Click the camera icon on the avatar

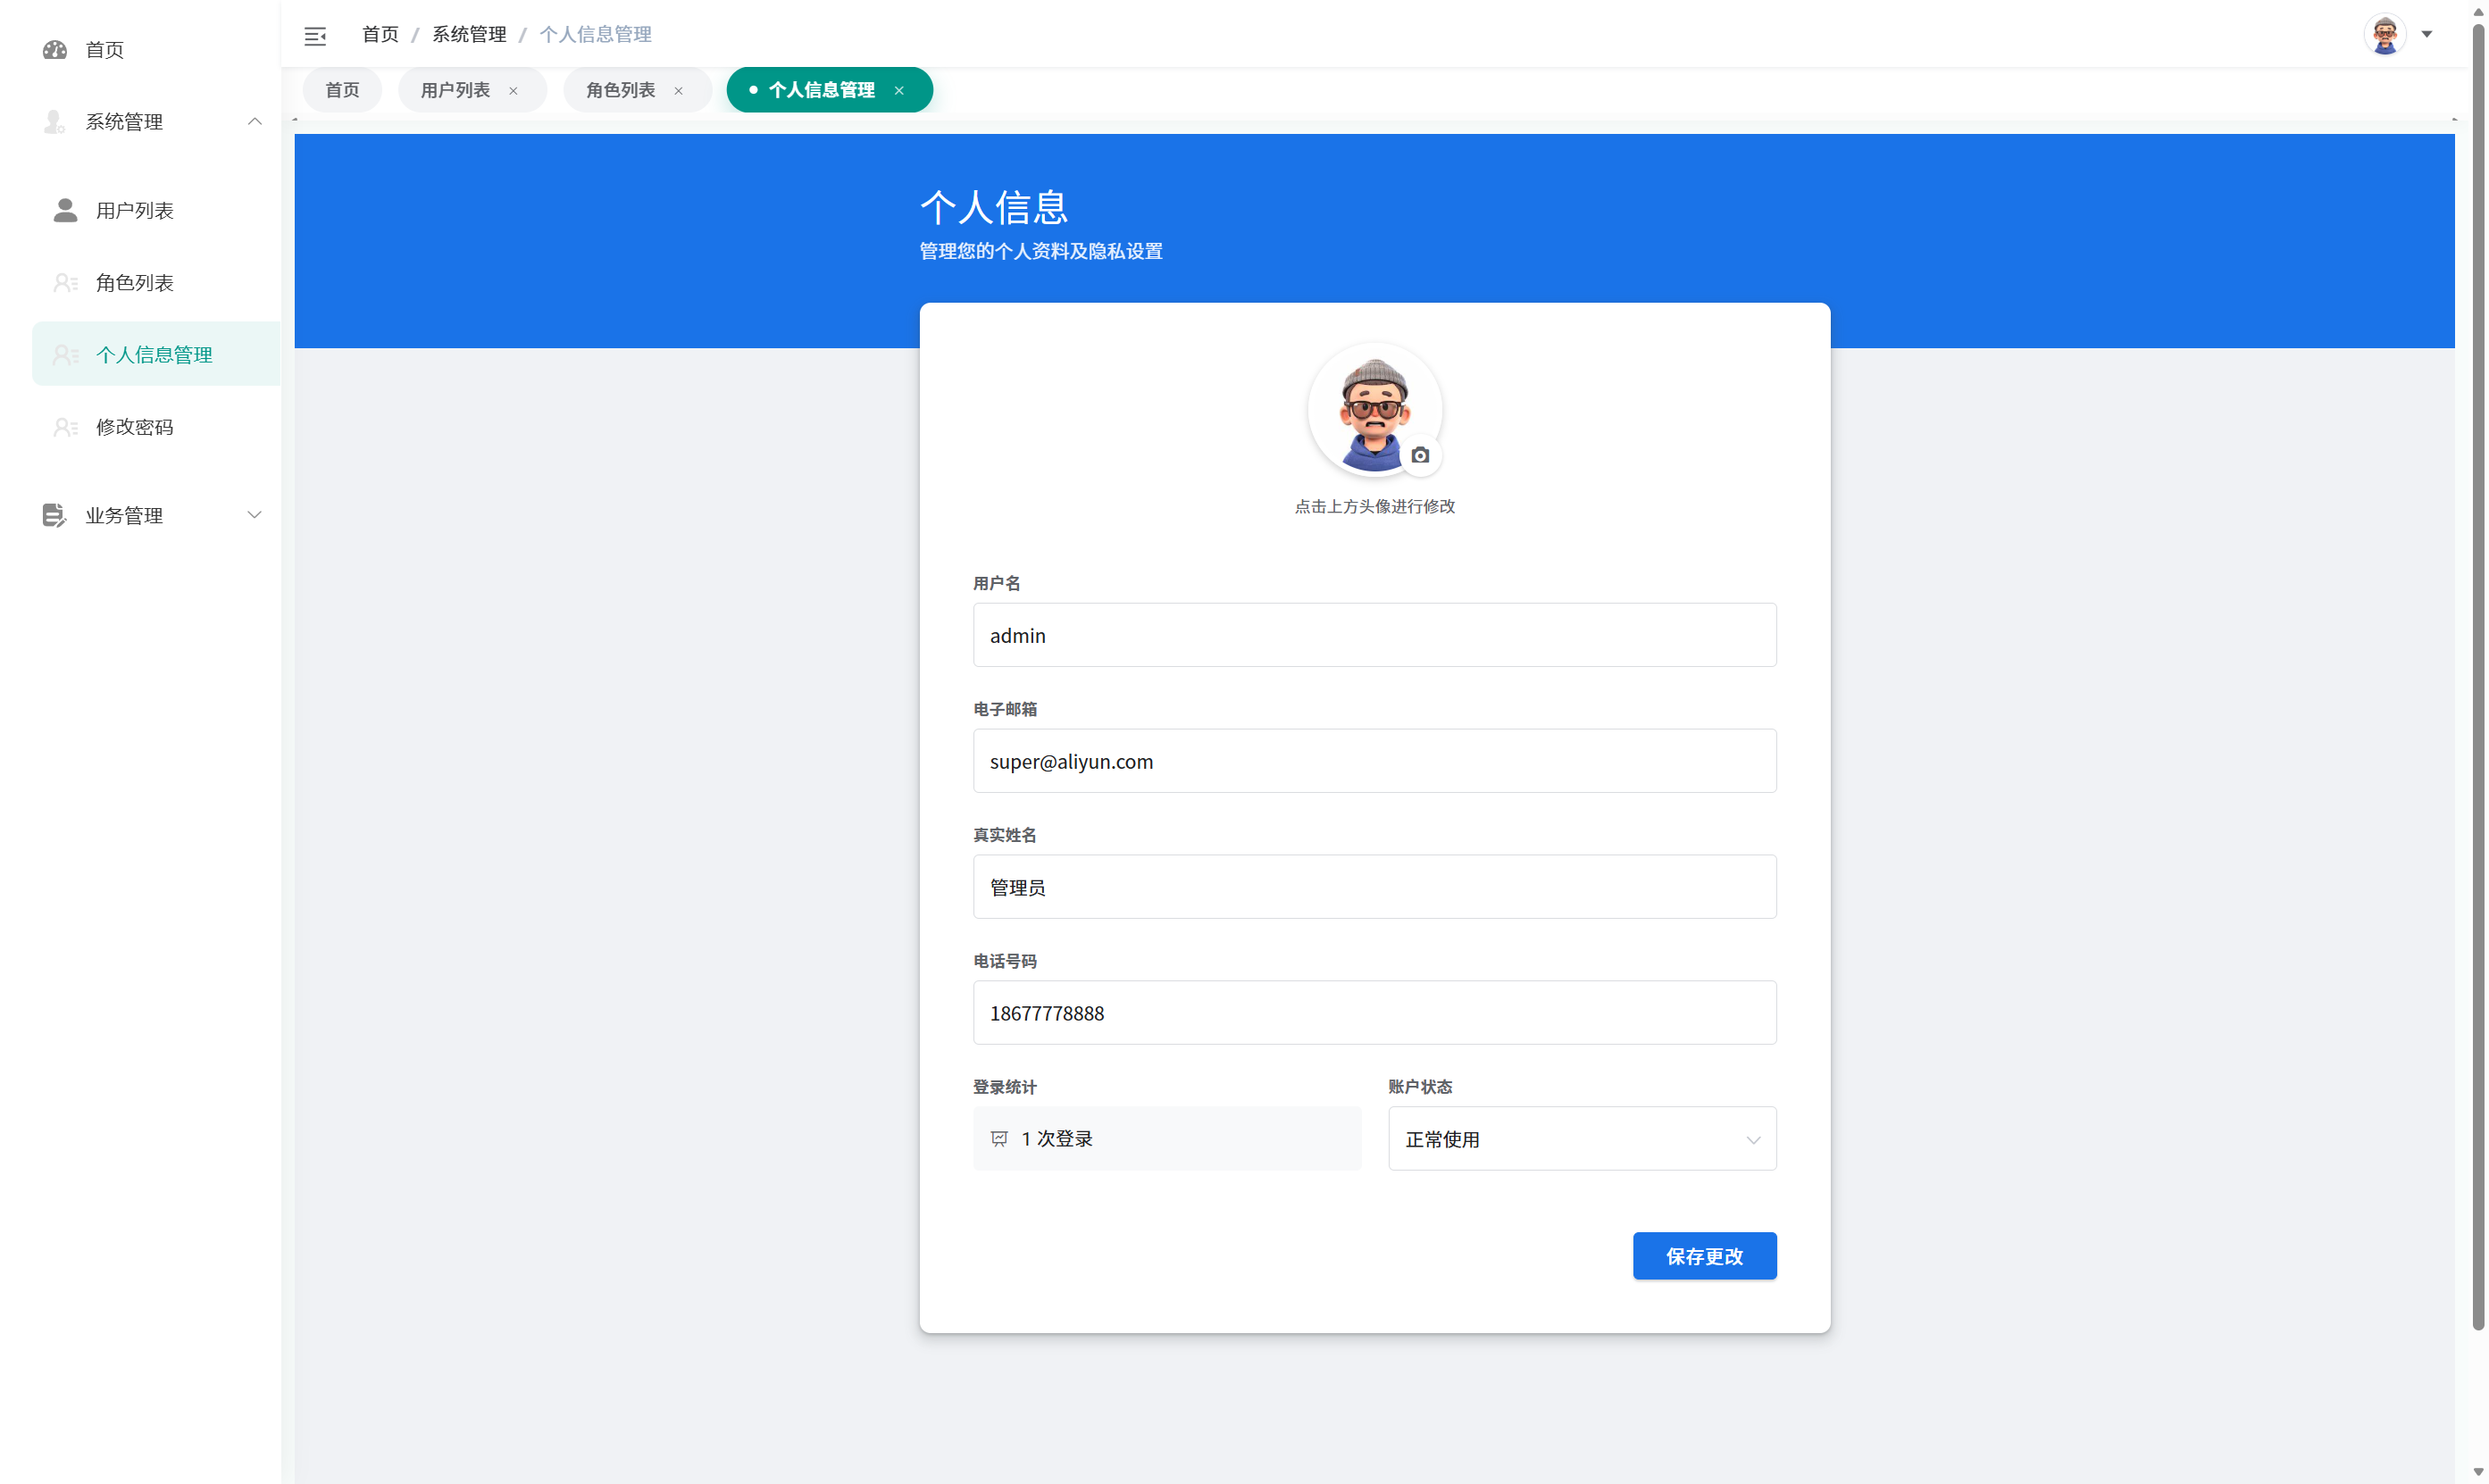pyautogui.click(x=1421, y=455)
